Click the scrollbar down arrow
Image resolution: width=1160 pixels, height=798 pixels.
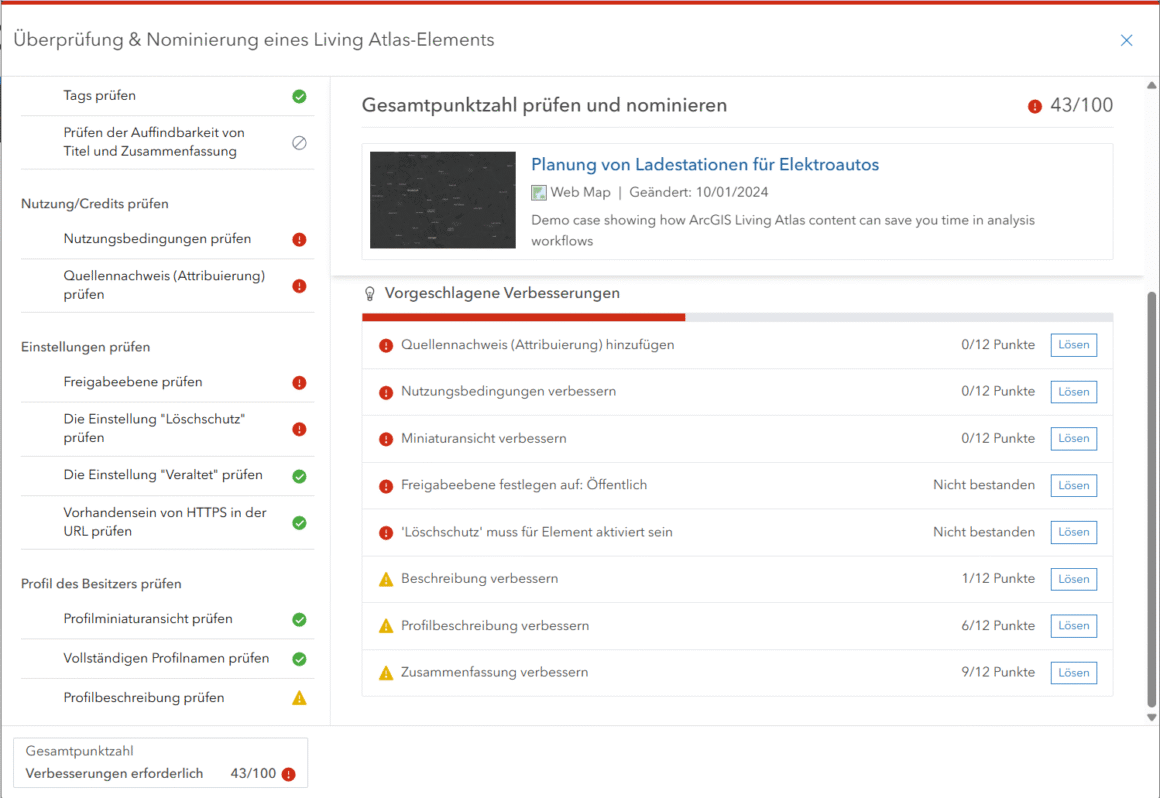[x=1151, y=717]
